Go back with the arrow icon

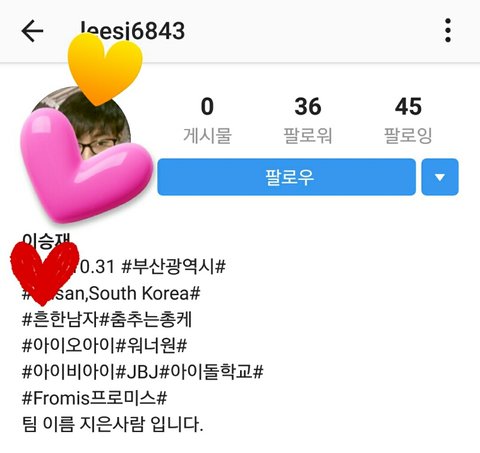32,31
